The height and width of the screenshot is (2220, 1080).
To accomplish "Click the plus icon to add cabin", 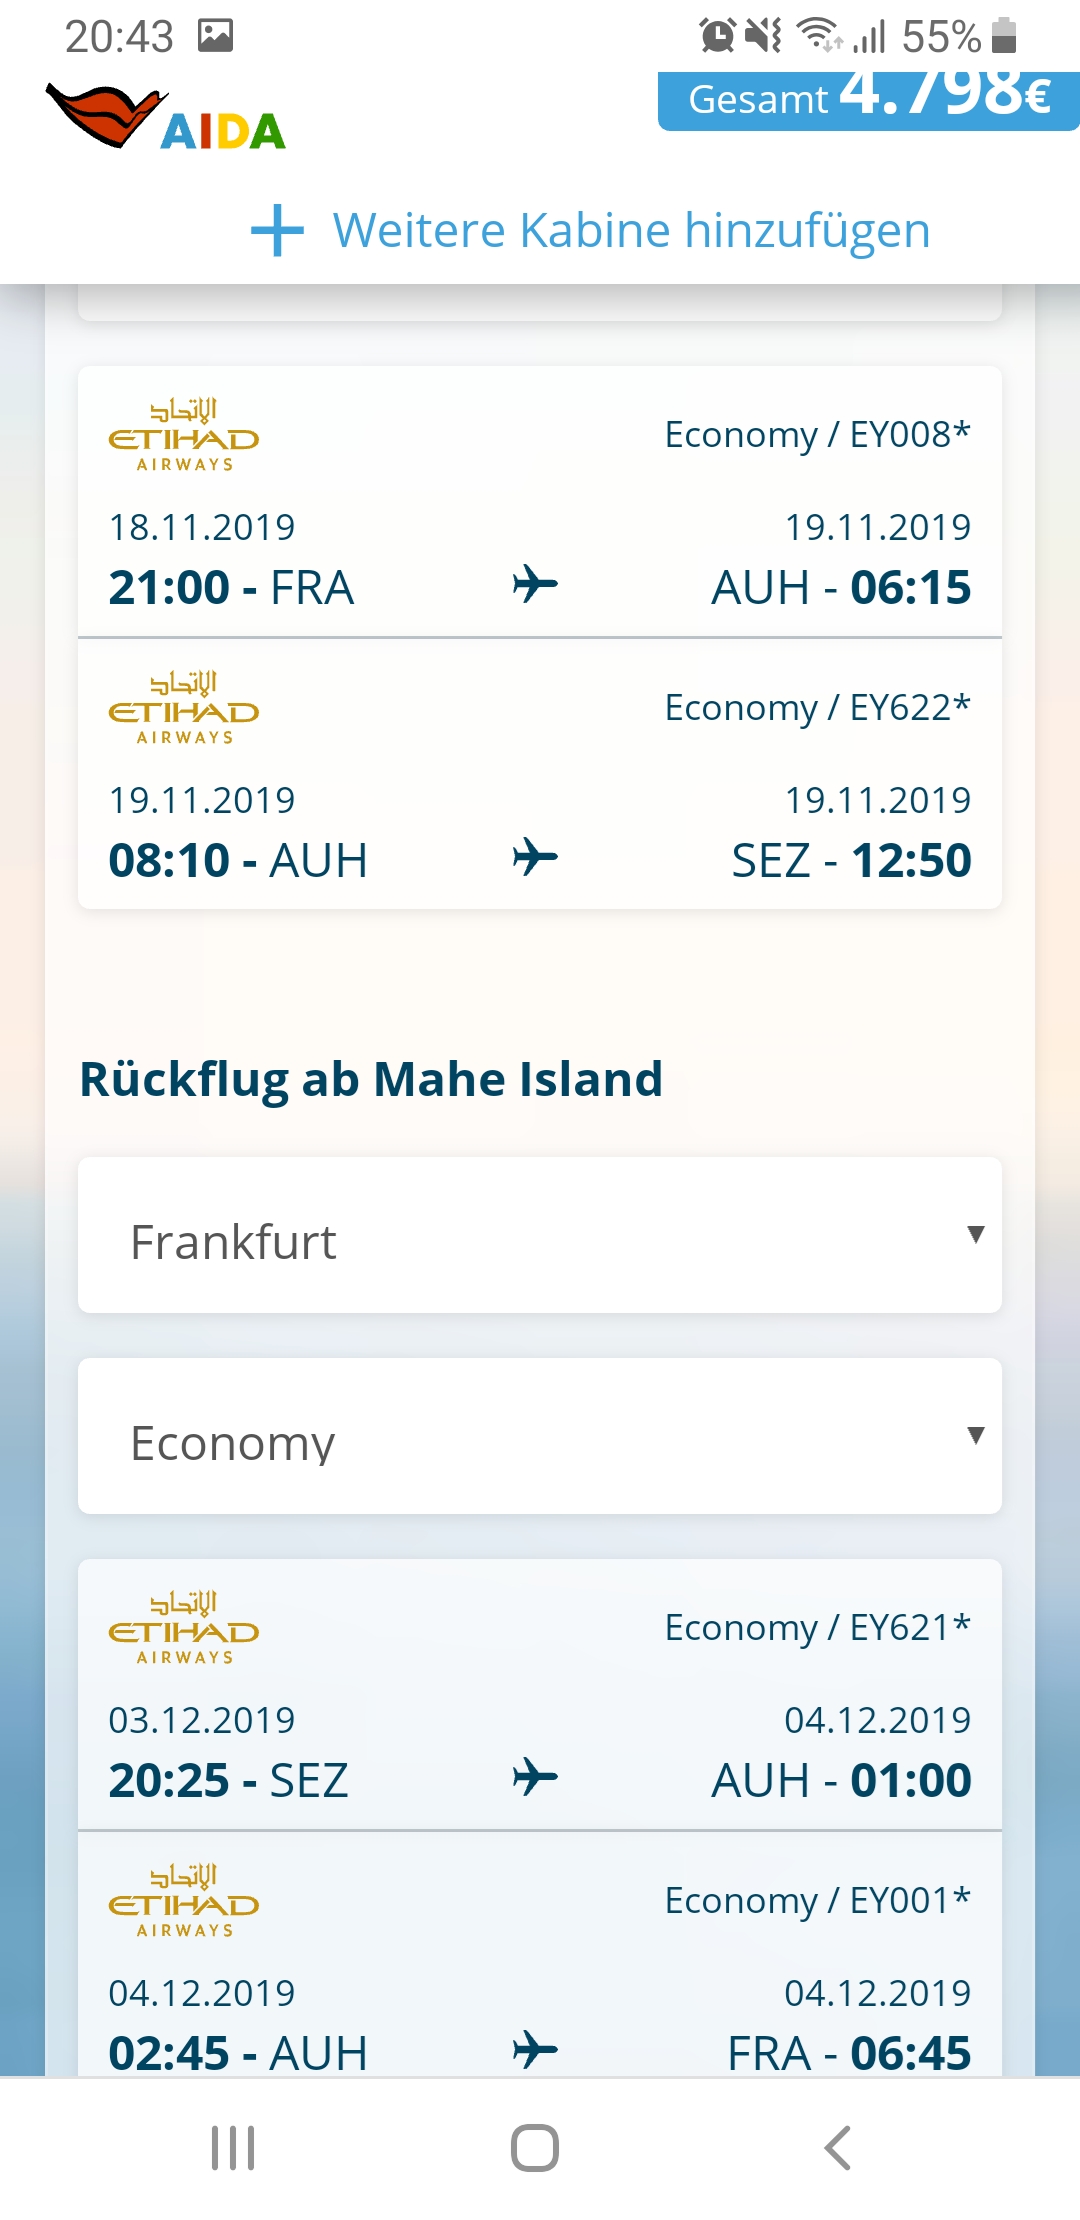I will click(x=277, y=230).
